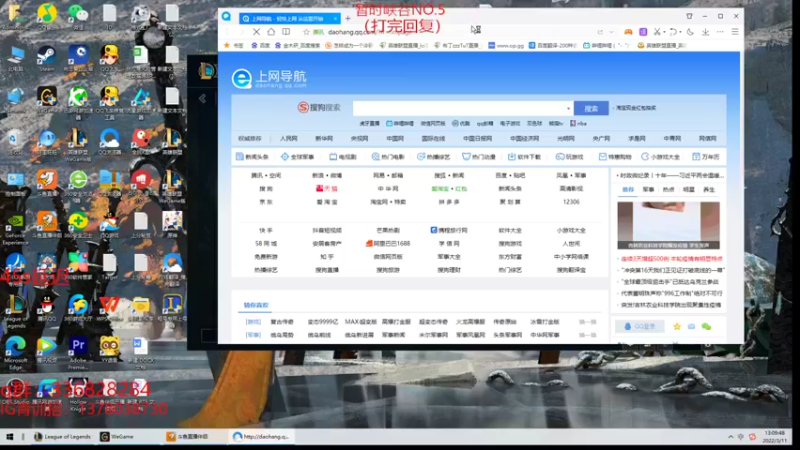Launch Adobe Premiere desktop icon
Screen dimensions: 800x450
78,352
